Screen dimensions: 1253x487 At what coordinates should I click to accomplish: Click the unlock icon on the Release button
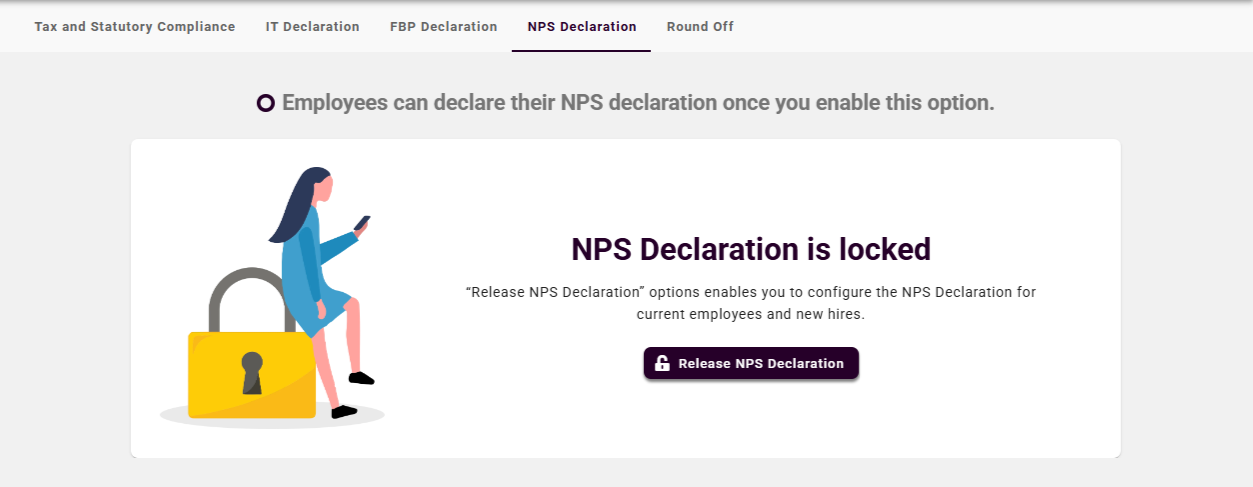662,364
